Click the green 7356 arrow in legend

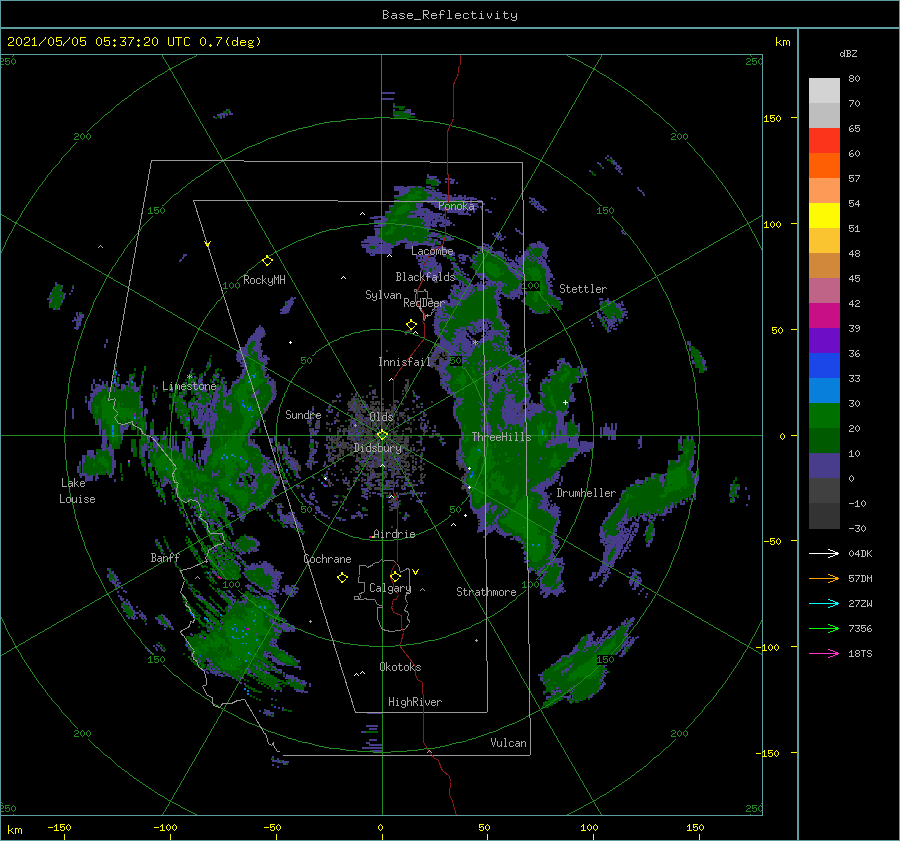824,629
